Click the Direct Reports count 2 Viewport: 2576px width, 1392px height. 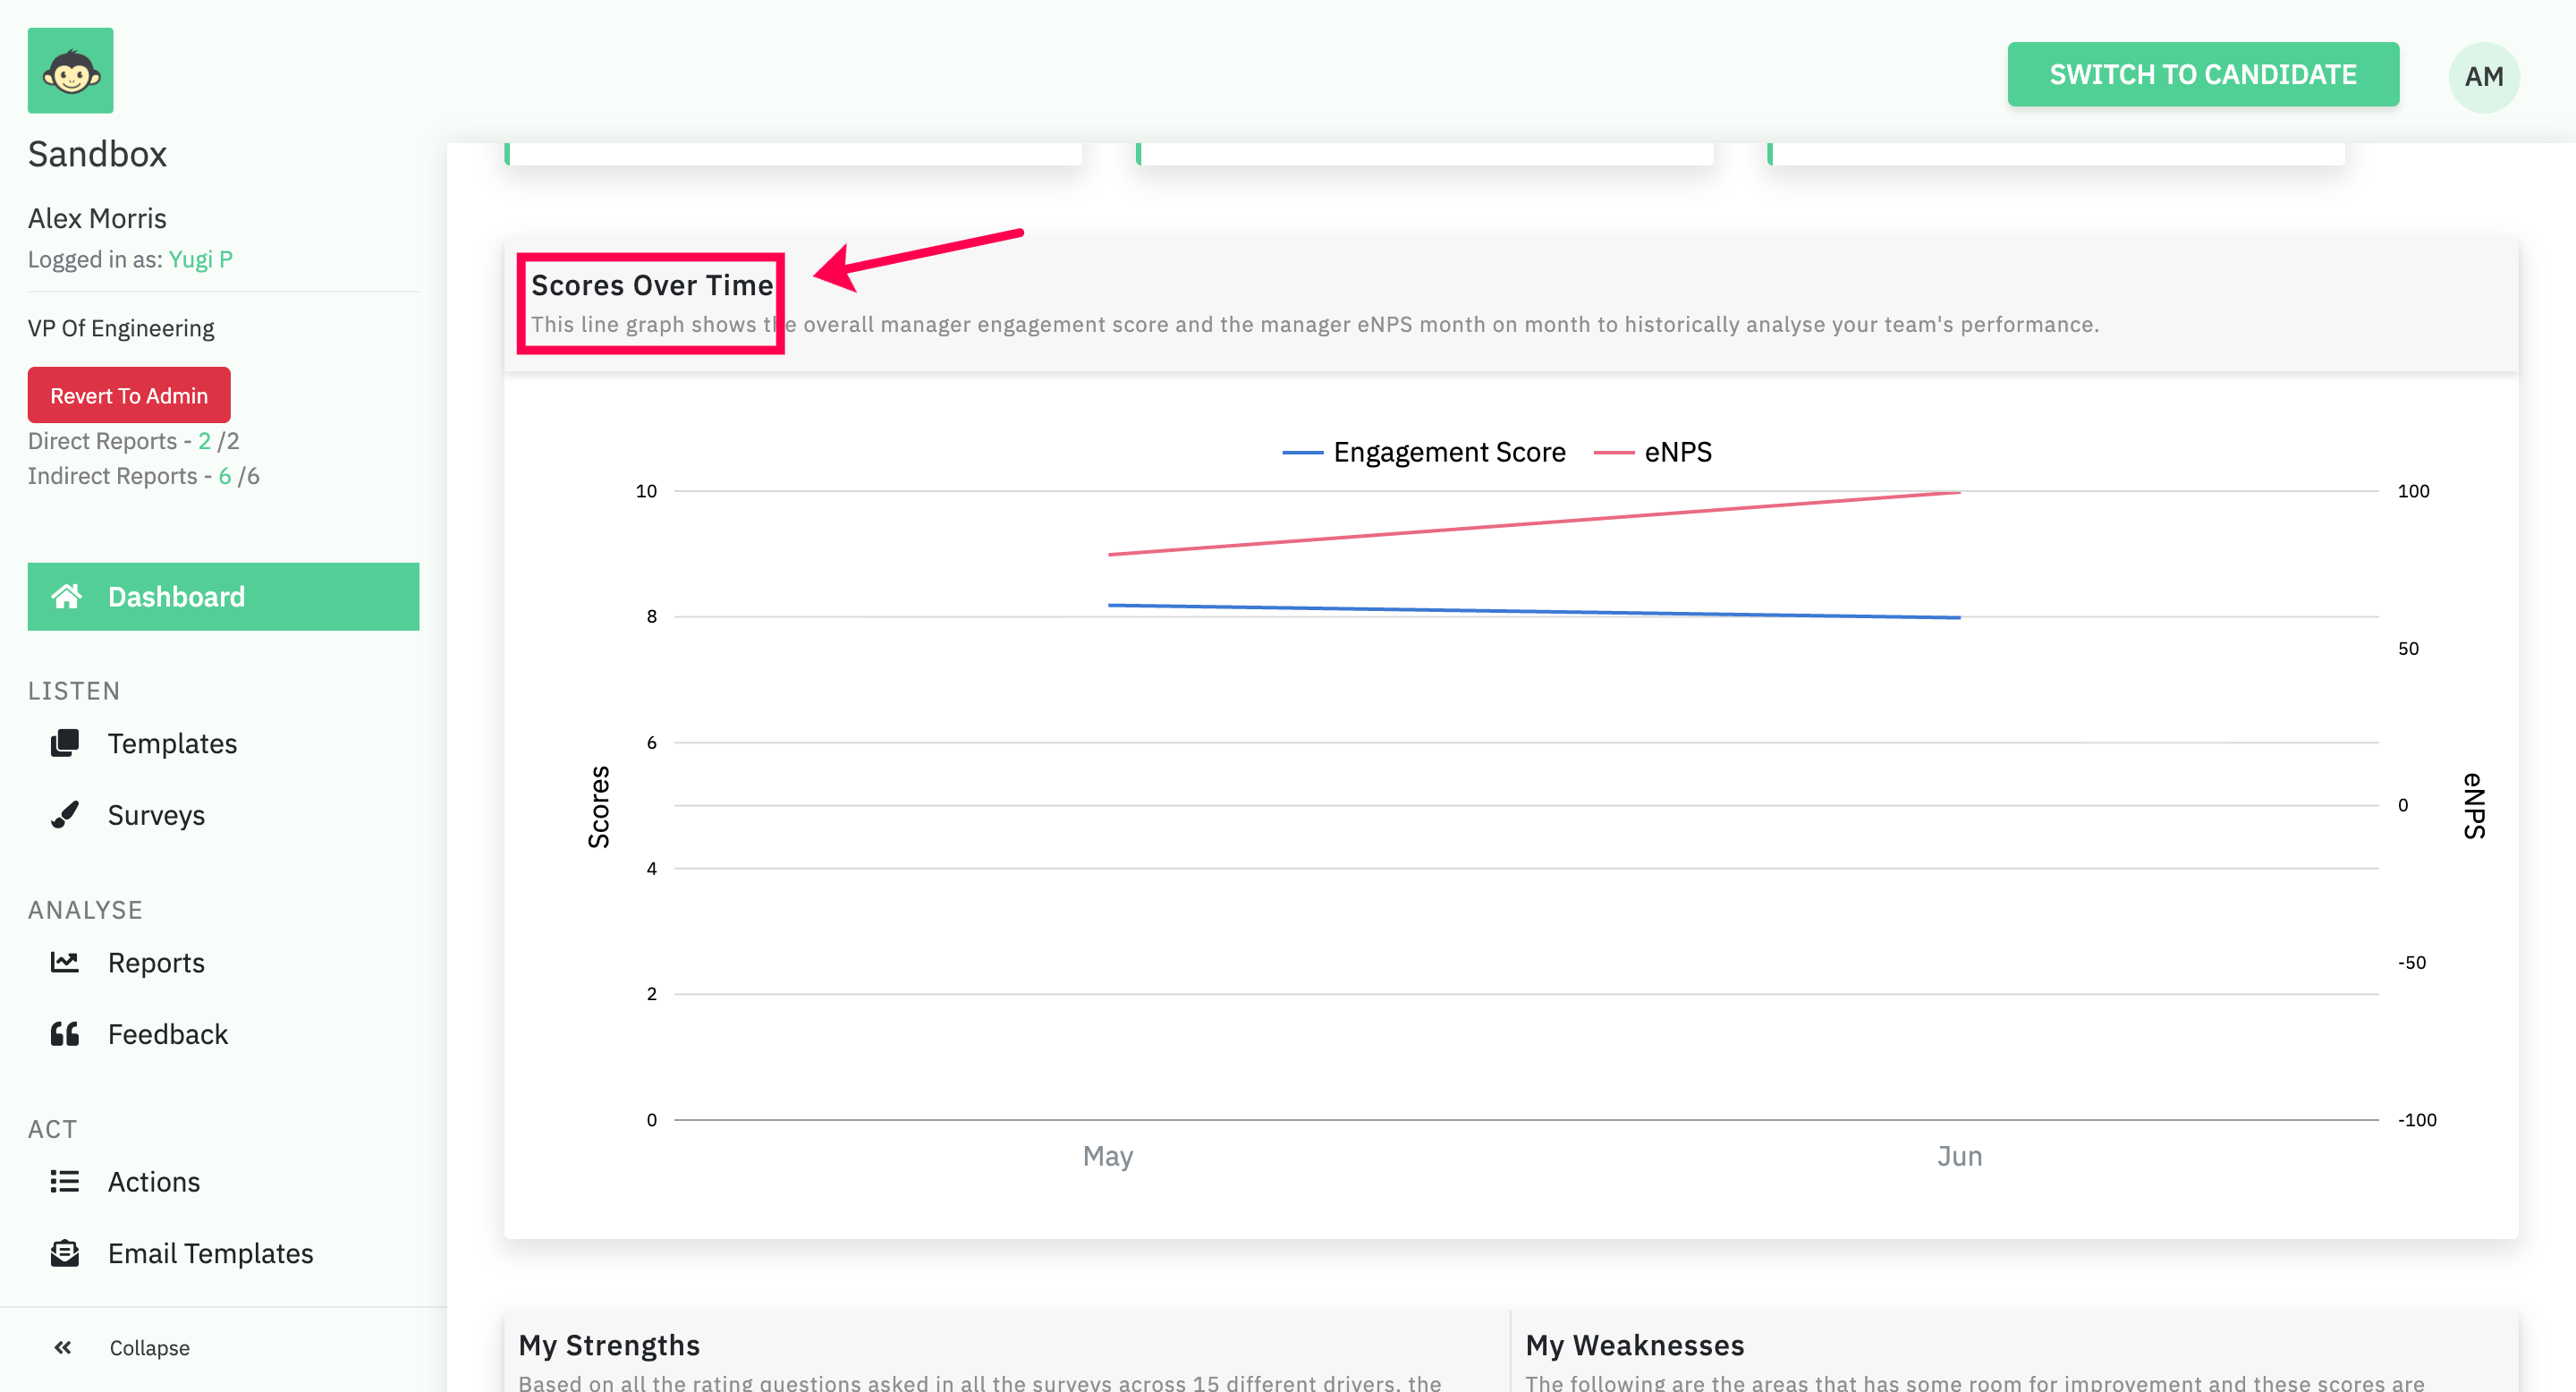pyautogui.click(x=204, y=441)
